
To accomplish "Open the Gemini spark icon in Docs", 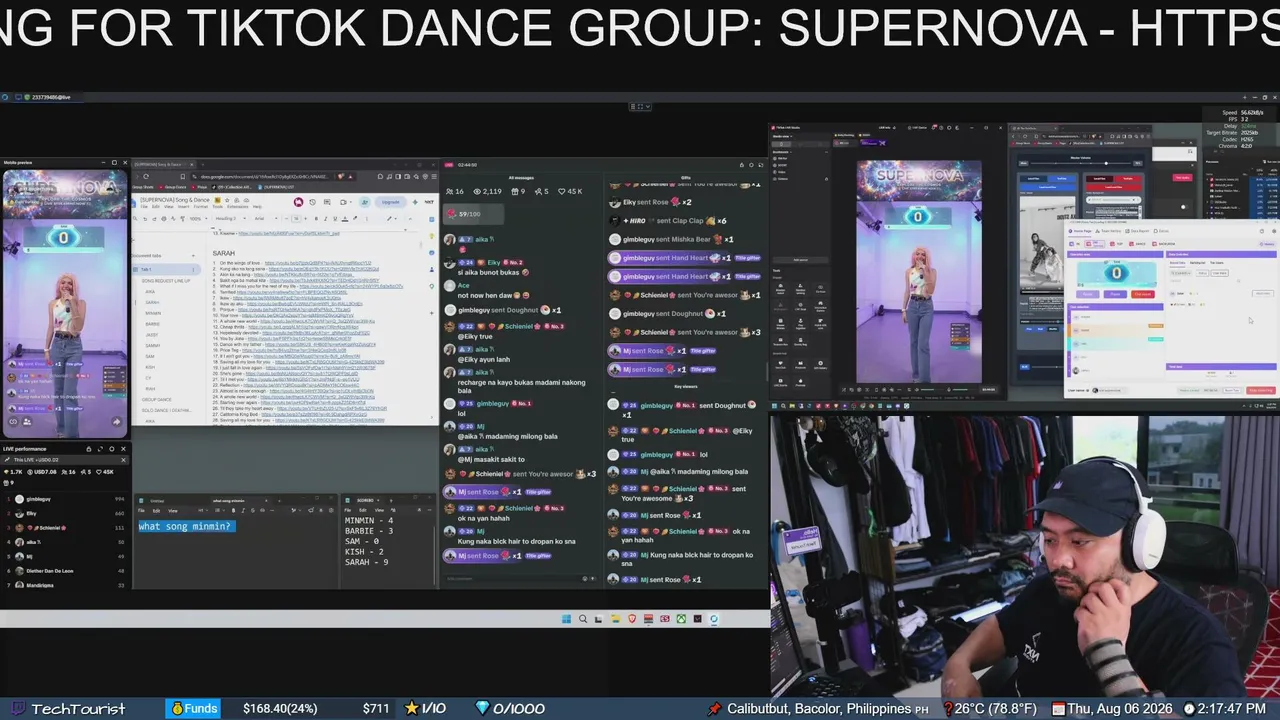I will pyautogui.click(x=413, y=202).
